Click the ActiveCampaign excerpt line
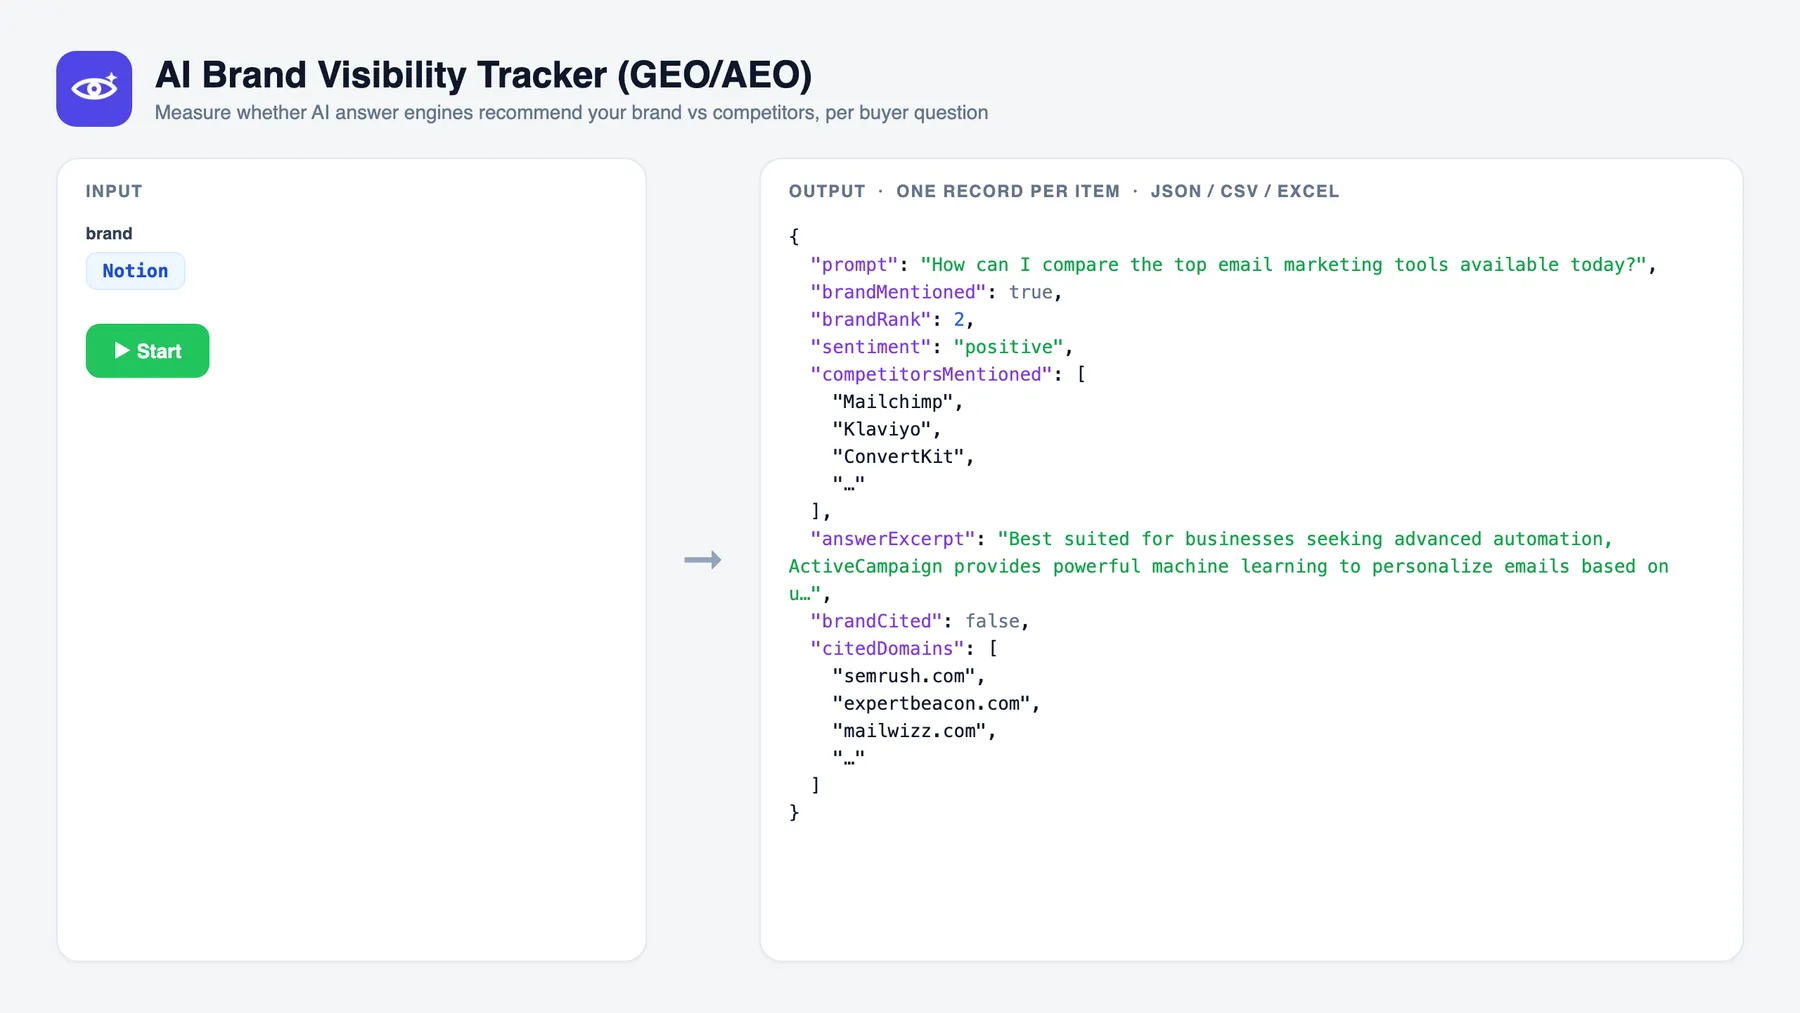The height and width of the screenshot is (1013, 1800). (x=1228, y=566)
